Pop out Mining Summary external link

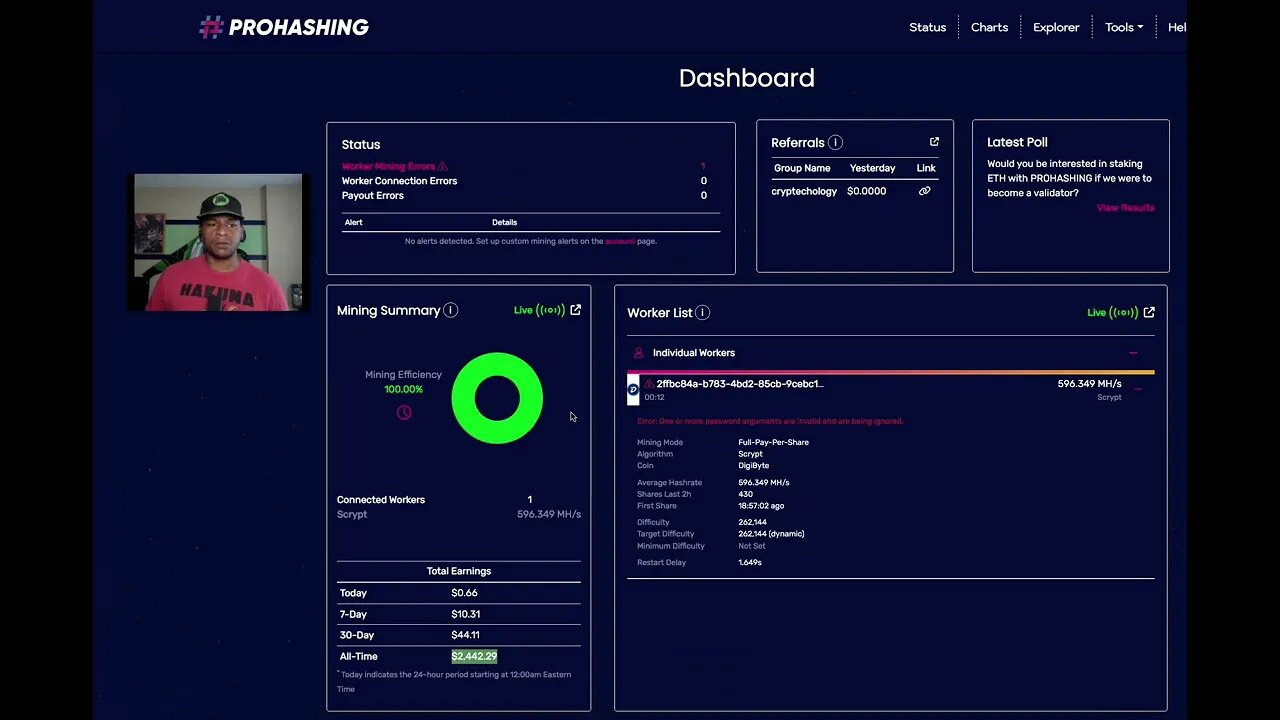point(575,310)
